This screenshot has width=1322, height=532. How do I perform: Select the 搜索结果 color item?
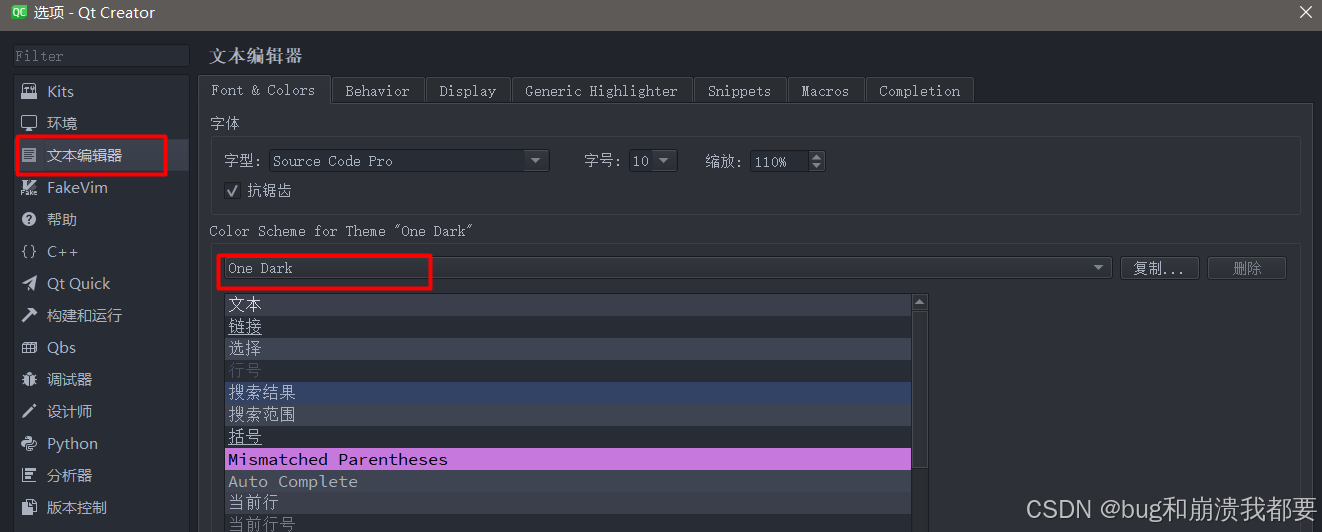click(x=568, y=392)
